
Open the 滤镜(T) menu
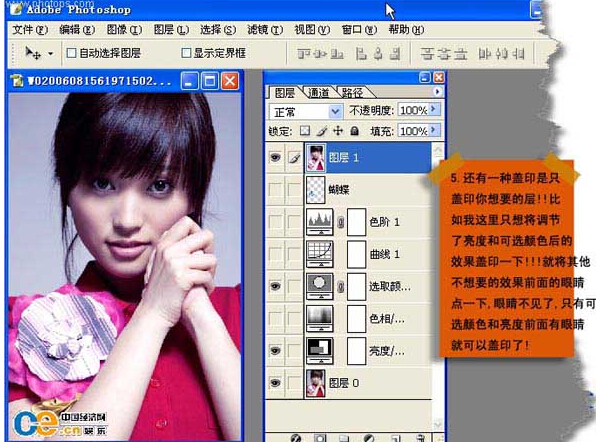pos(265,30)
